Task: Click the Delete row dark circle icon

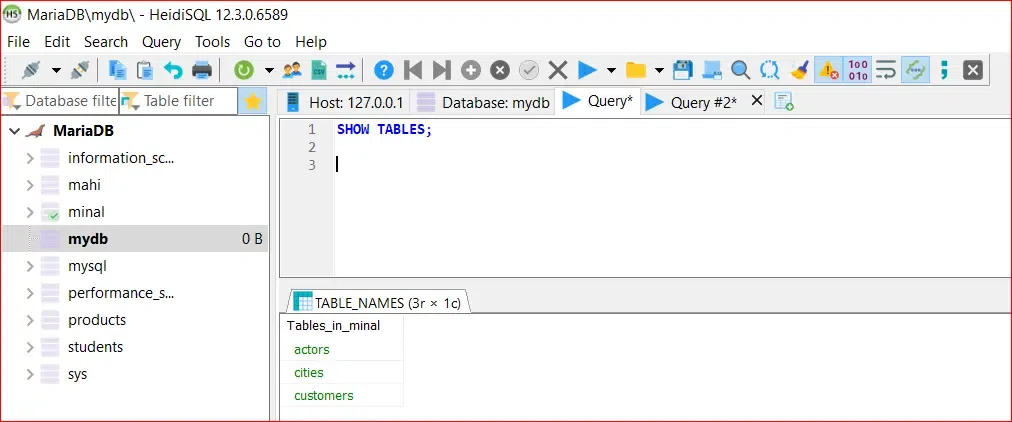Action: click(500, 70)
